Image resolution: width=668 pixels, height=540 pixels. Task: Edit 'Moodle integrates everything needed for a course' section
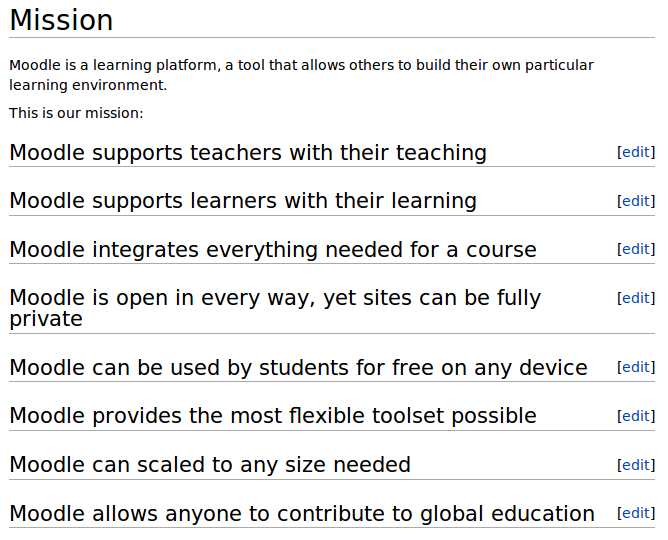tap(636, 249)
